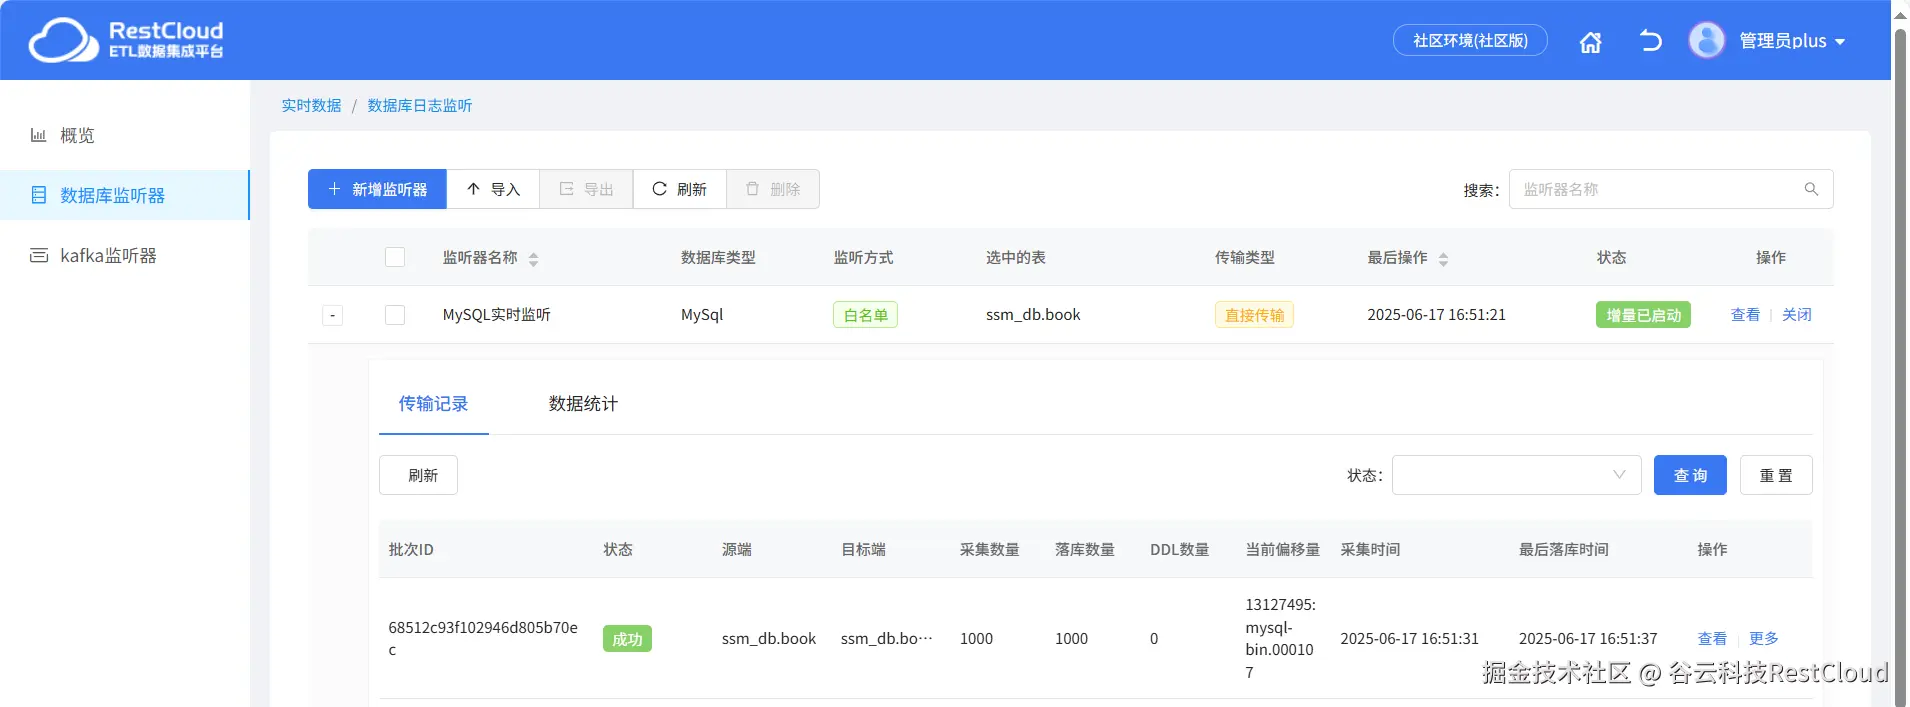Click the 采集时间 2025-06-17 16:51:31 cell
Image resolution: width=1910 pixels, height=707 pixels.
[x=1409, y=638]
